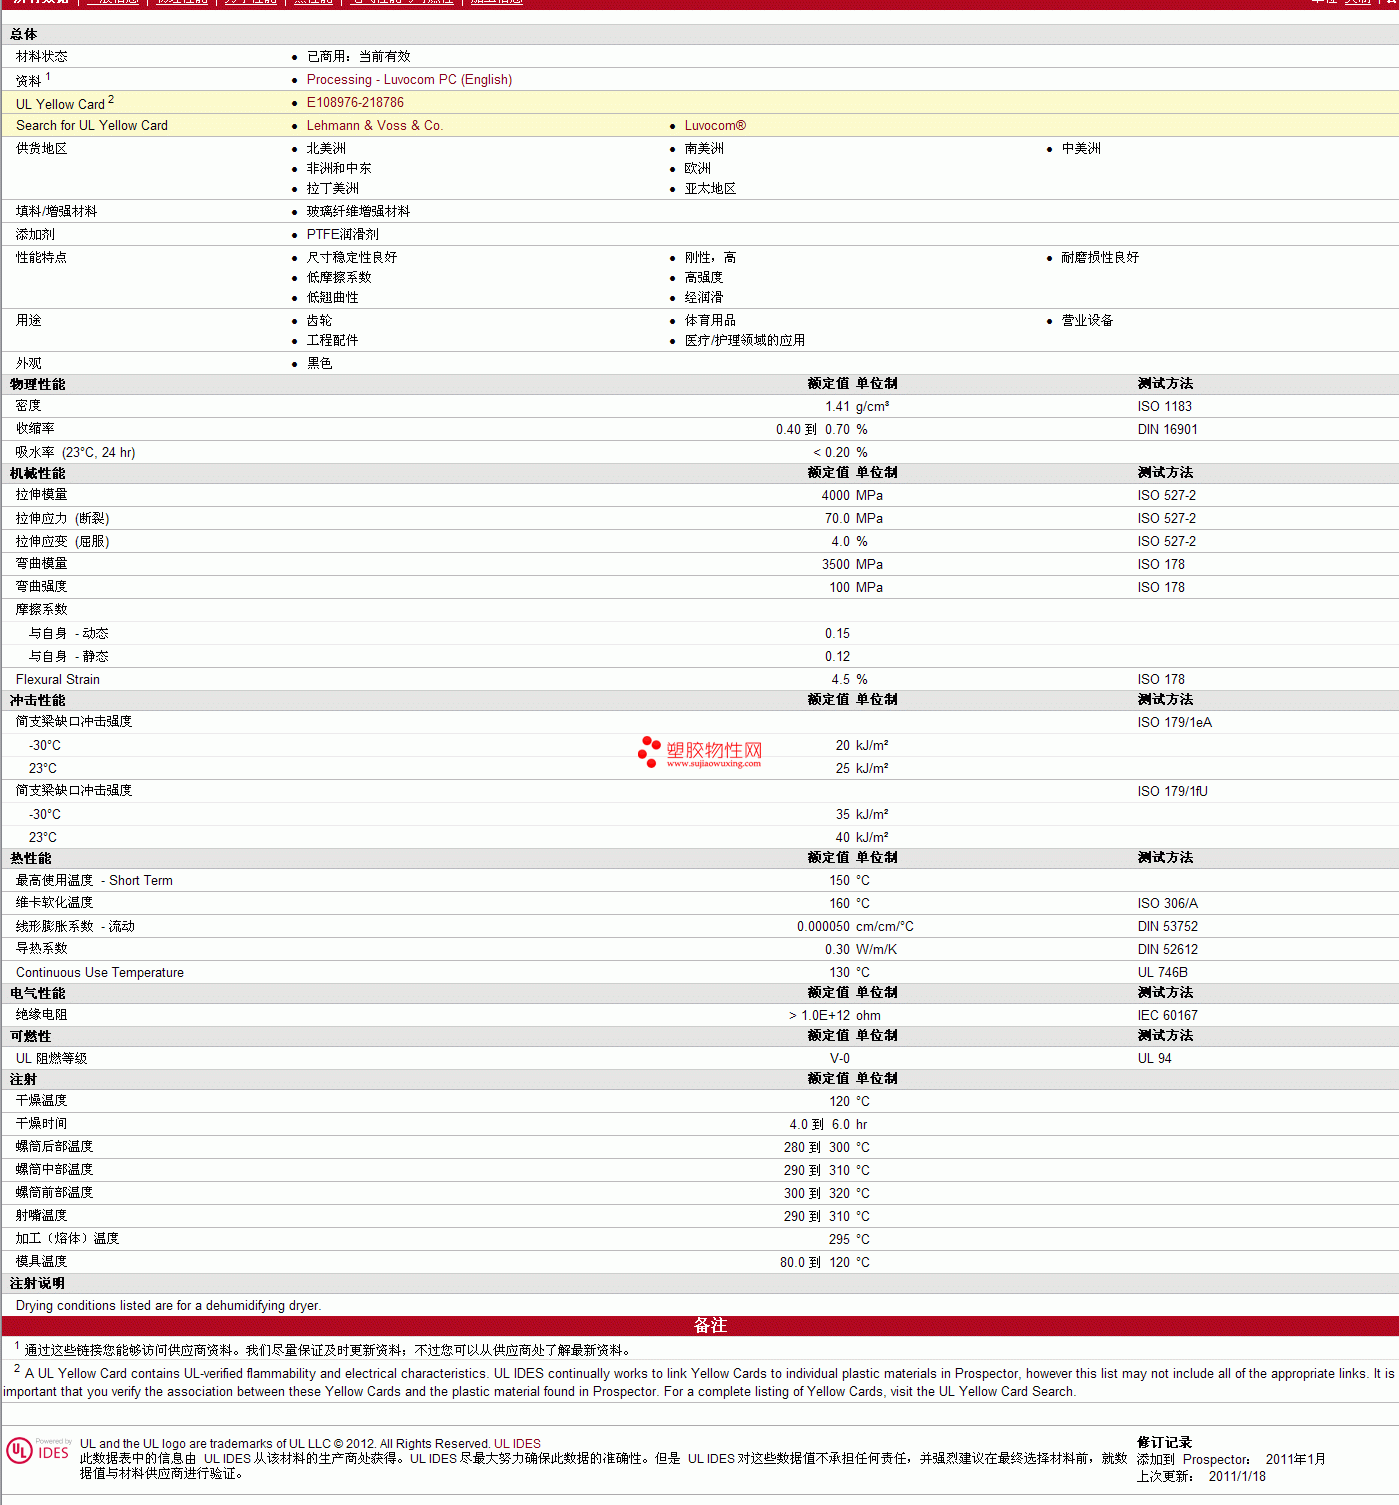Select the UL 94 test method
This screenshot has height=1505, width=1399.
click(1155, 1059)
